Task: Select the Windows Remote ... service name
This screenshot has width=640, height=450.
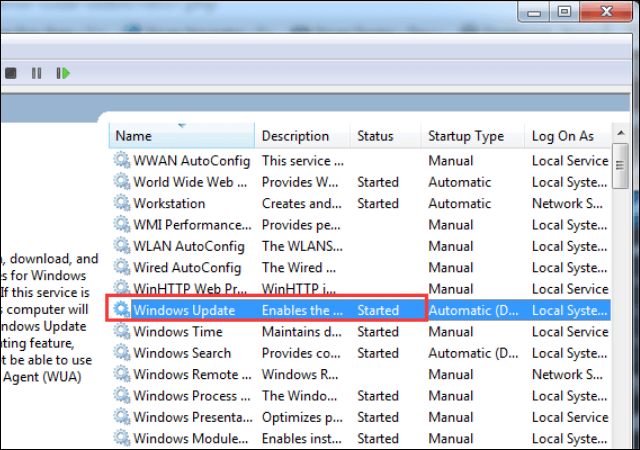Action: click(x=192, y=374)
